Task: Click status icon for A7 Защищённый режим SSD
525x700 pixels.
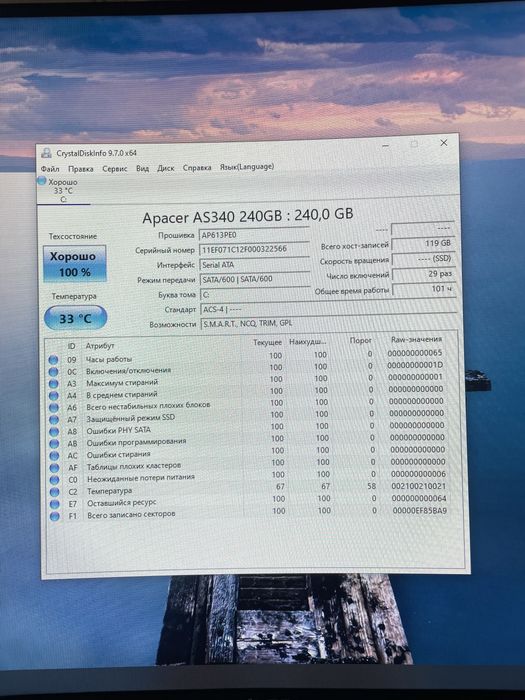Action: 54,420
